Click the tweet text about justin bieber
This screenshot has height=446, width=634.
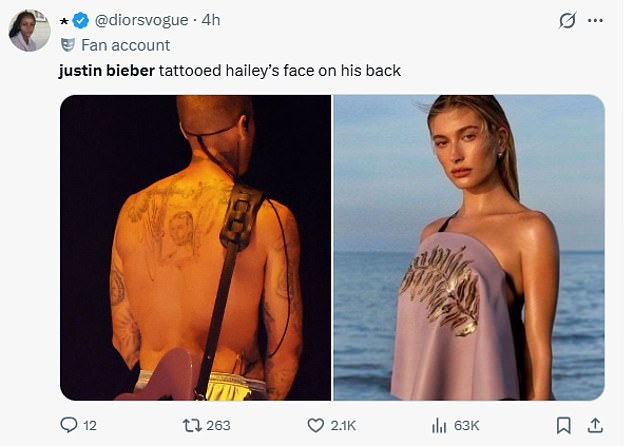(x=230, y=71)
